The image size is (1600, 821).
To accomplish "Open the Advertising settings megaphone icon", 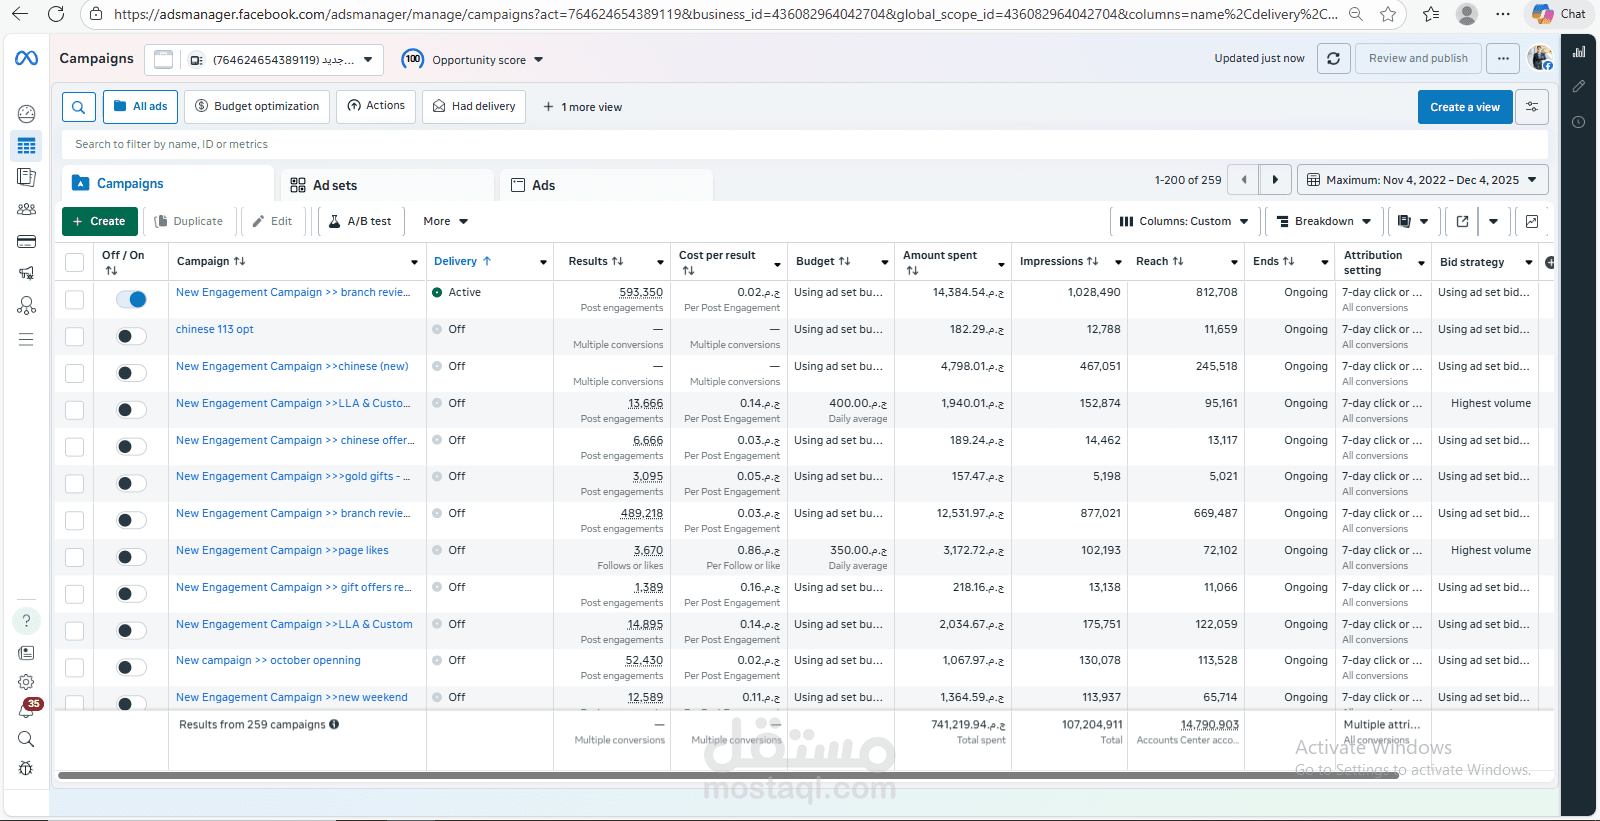I will 26,273.
